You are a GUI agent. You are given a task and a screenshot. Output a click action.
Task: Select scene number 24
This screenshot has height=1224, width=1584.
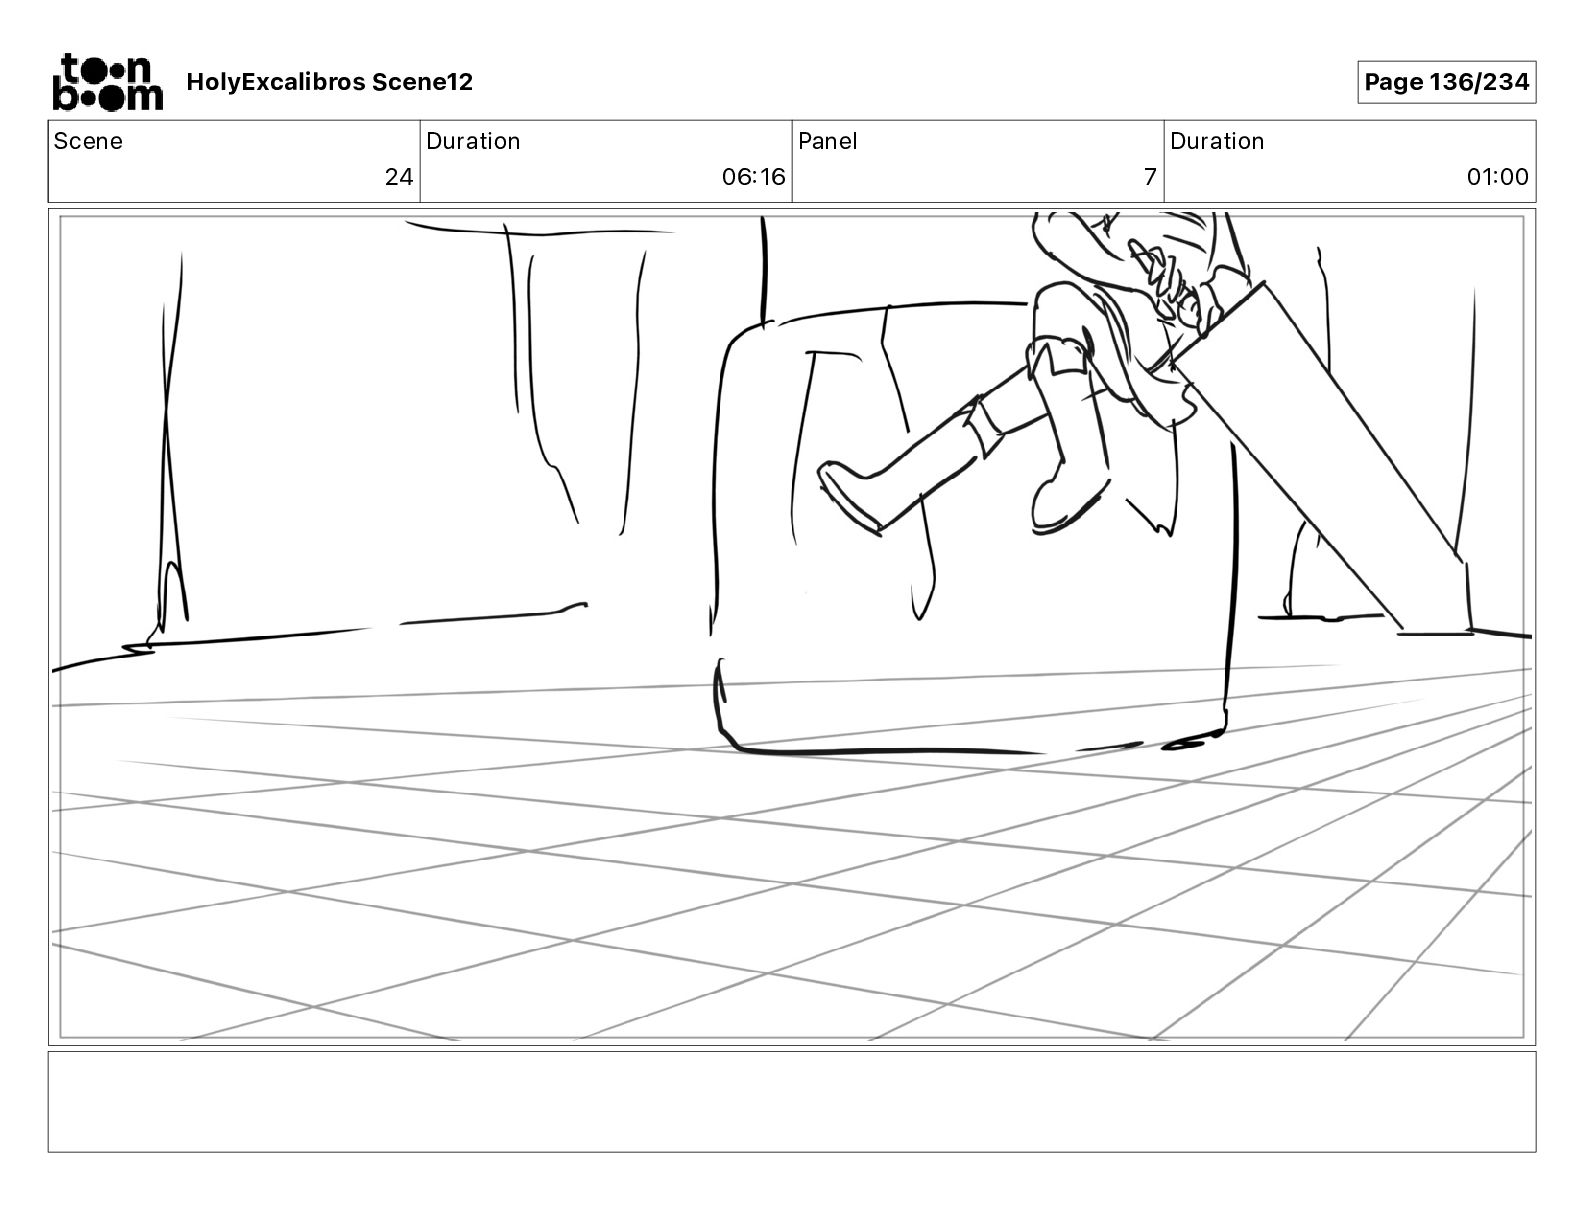point(398,177)
